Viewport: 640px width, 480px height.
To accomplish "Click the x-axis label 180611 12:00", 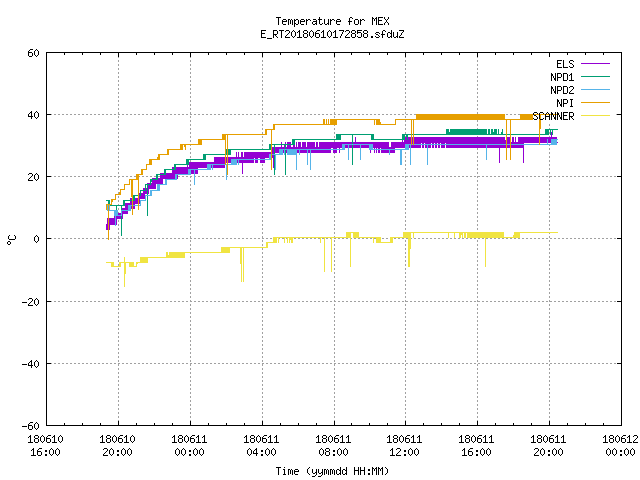I will tap(404, 446).
